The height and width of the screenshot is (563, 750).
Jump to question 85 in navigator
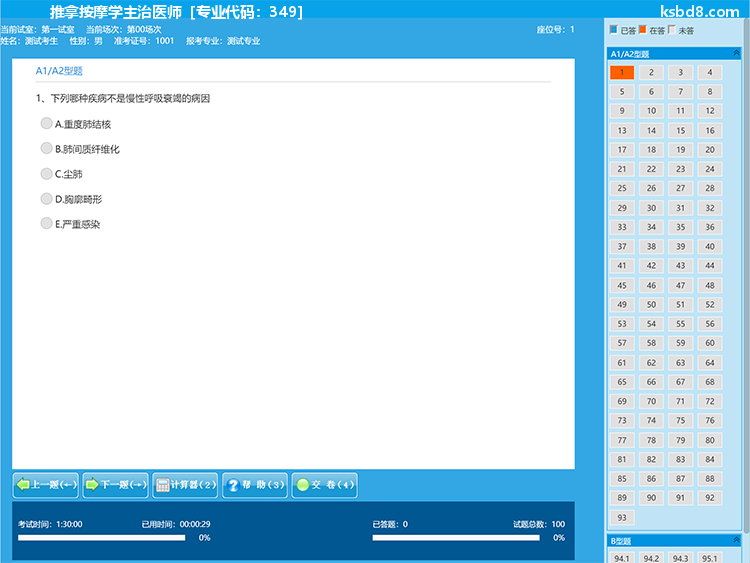622,478
